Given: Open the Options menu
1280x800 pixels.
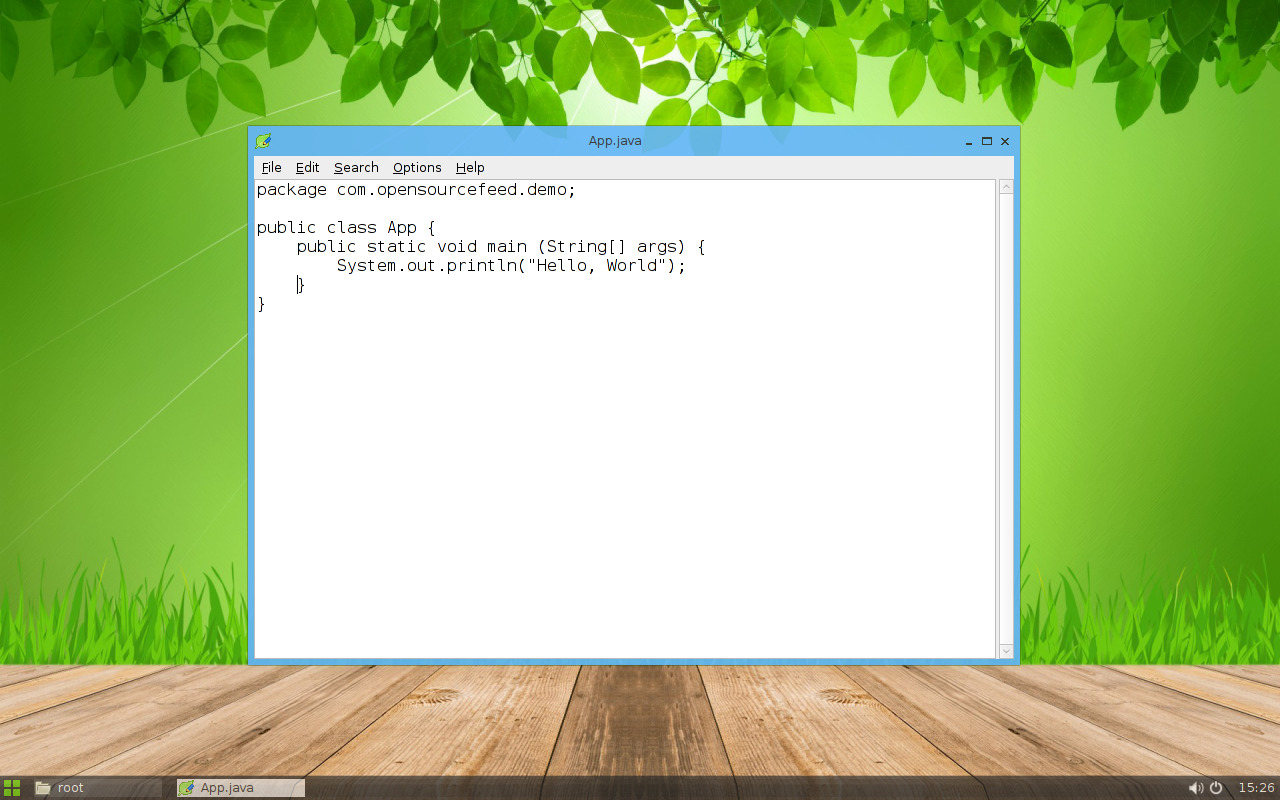Looking at the screenshot, I should 417,167.
